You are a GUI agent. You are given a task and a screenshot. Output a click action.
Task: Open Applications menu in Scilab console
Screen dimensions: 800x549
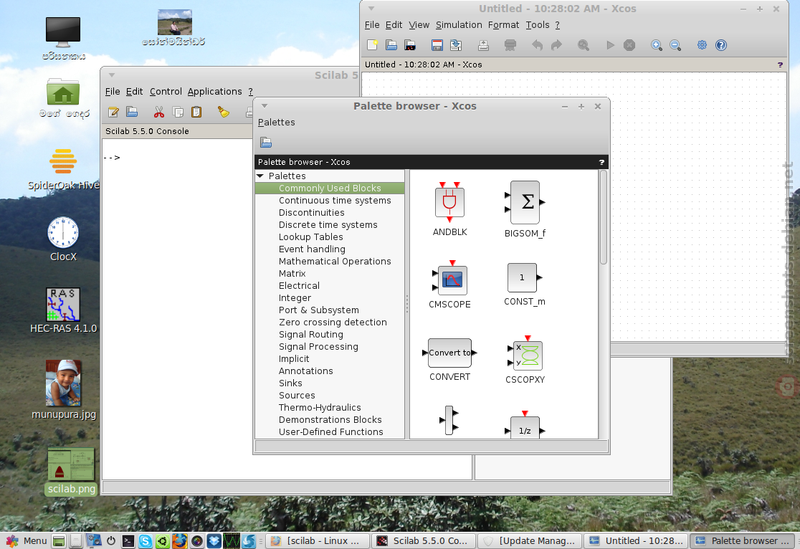(214, 91)
